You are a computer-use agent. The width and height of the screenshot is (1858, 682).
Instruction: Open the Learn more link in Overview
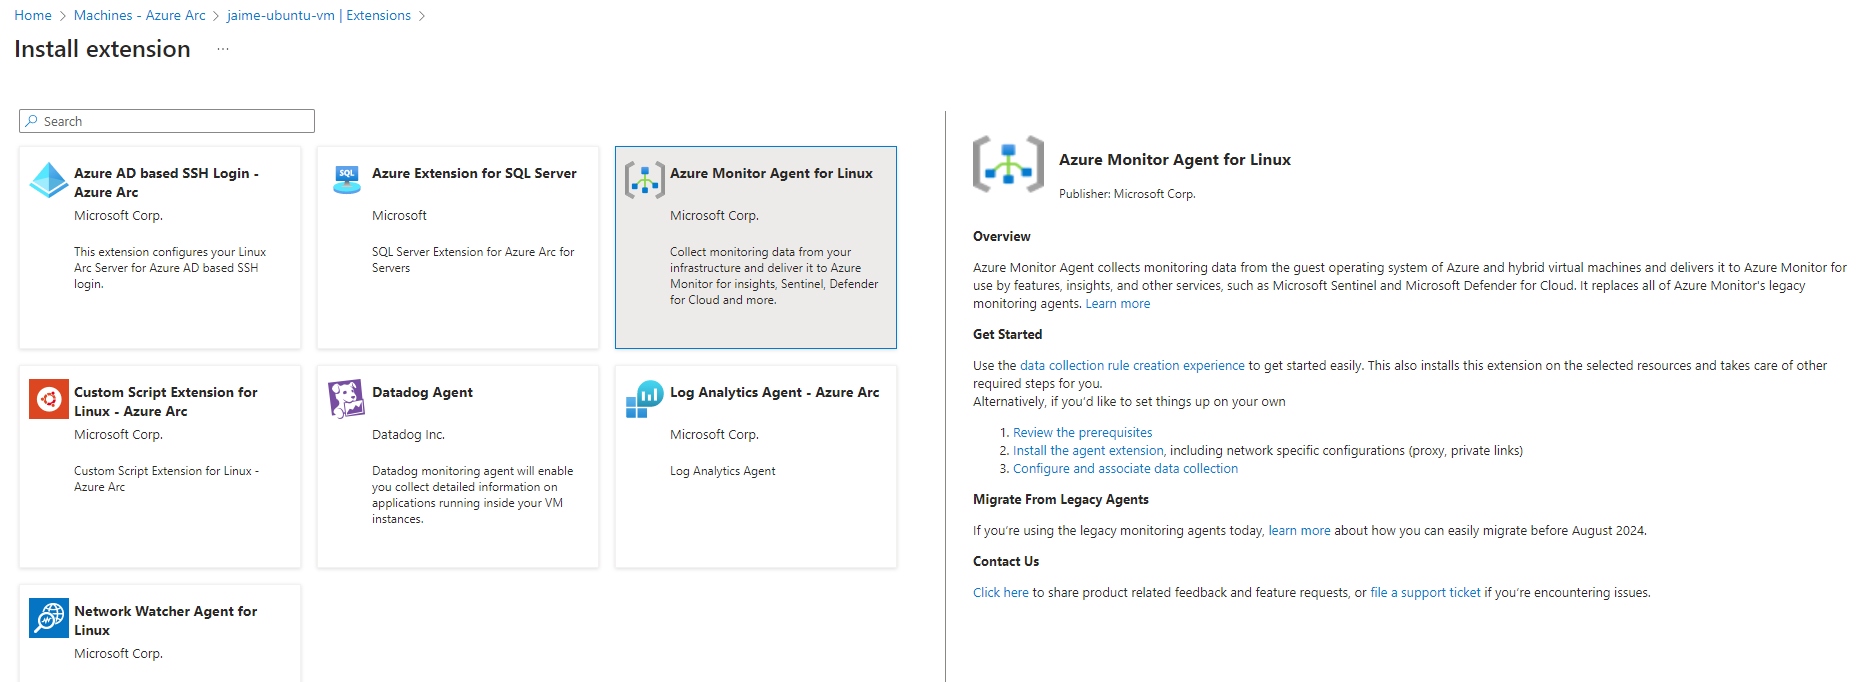point(1117,304)
